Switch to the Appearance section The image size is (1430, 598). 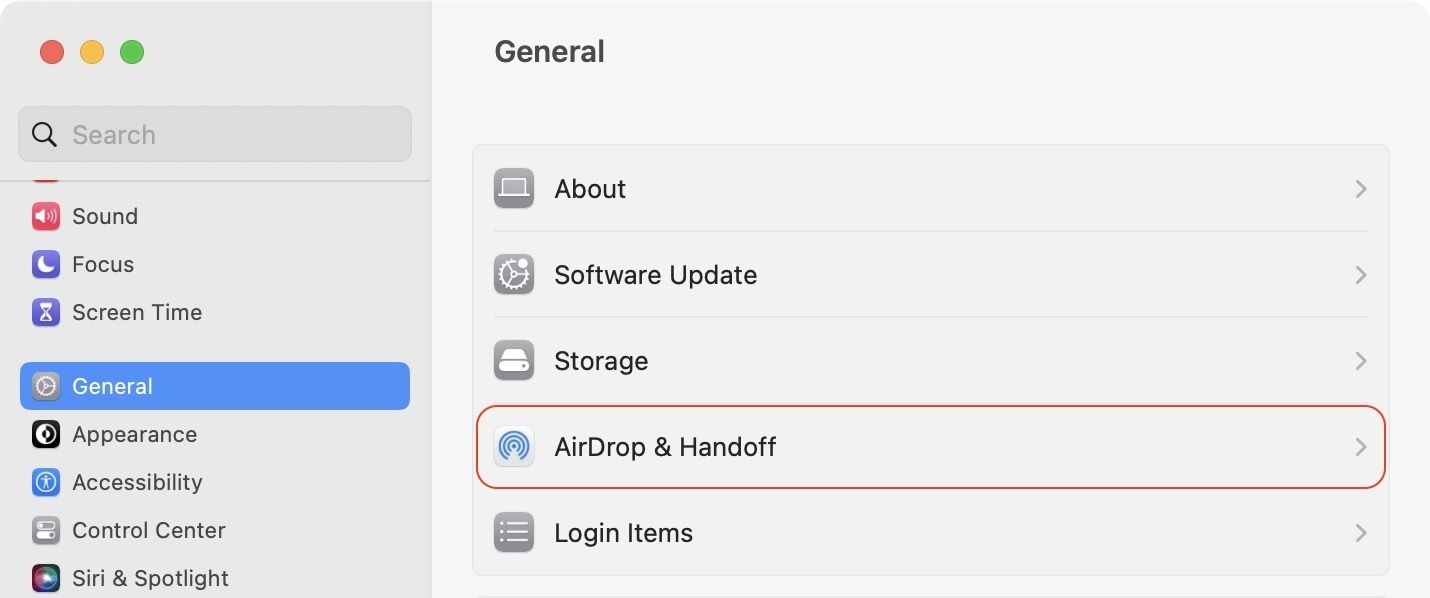(135, 434)
